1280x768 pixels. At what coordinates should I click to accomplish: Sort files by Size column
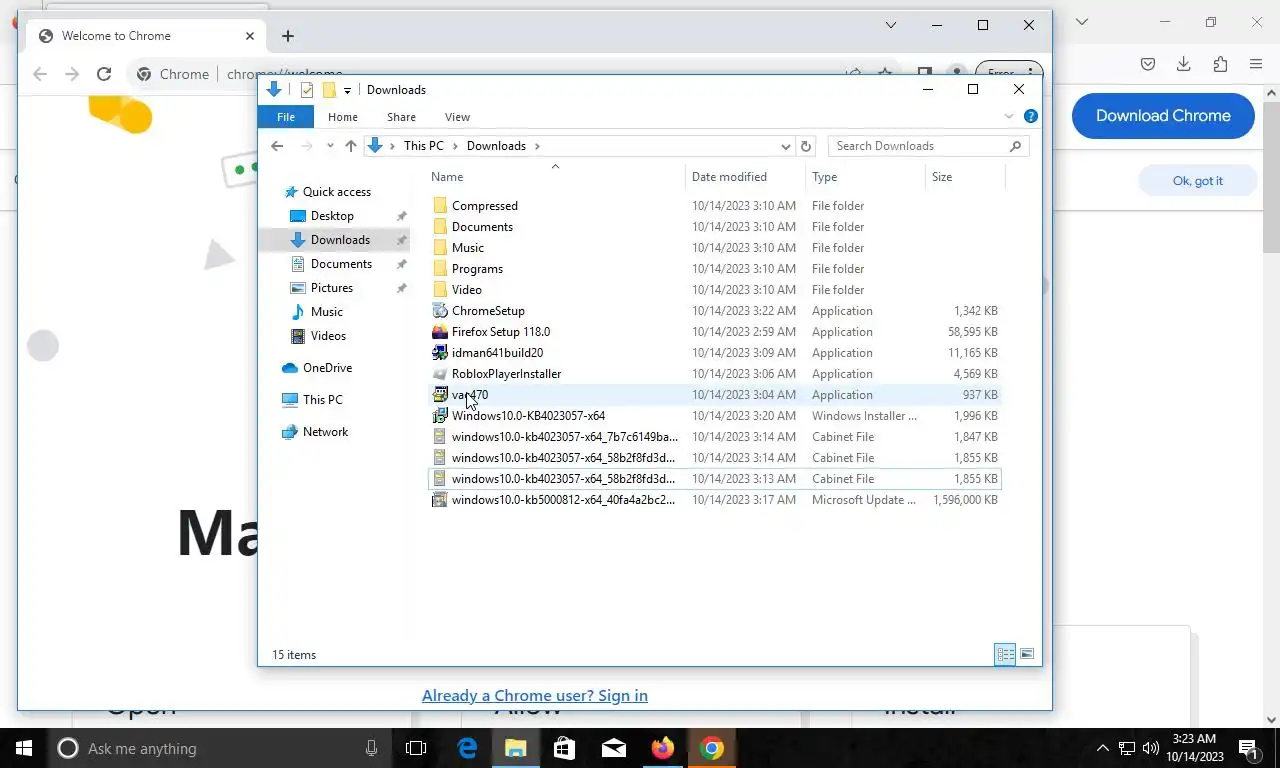pos(965,177)
